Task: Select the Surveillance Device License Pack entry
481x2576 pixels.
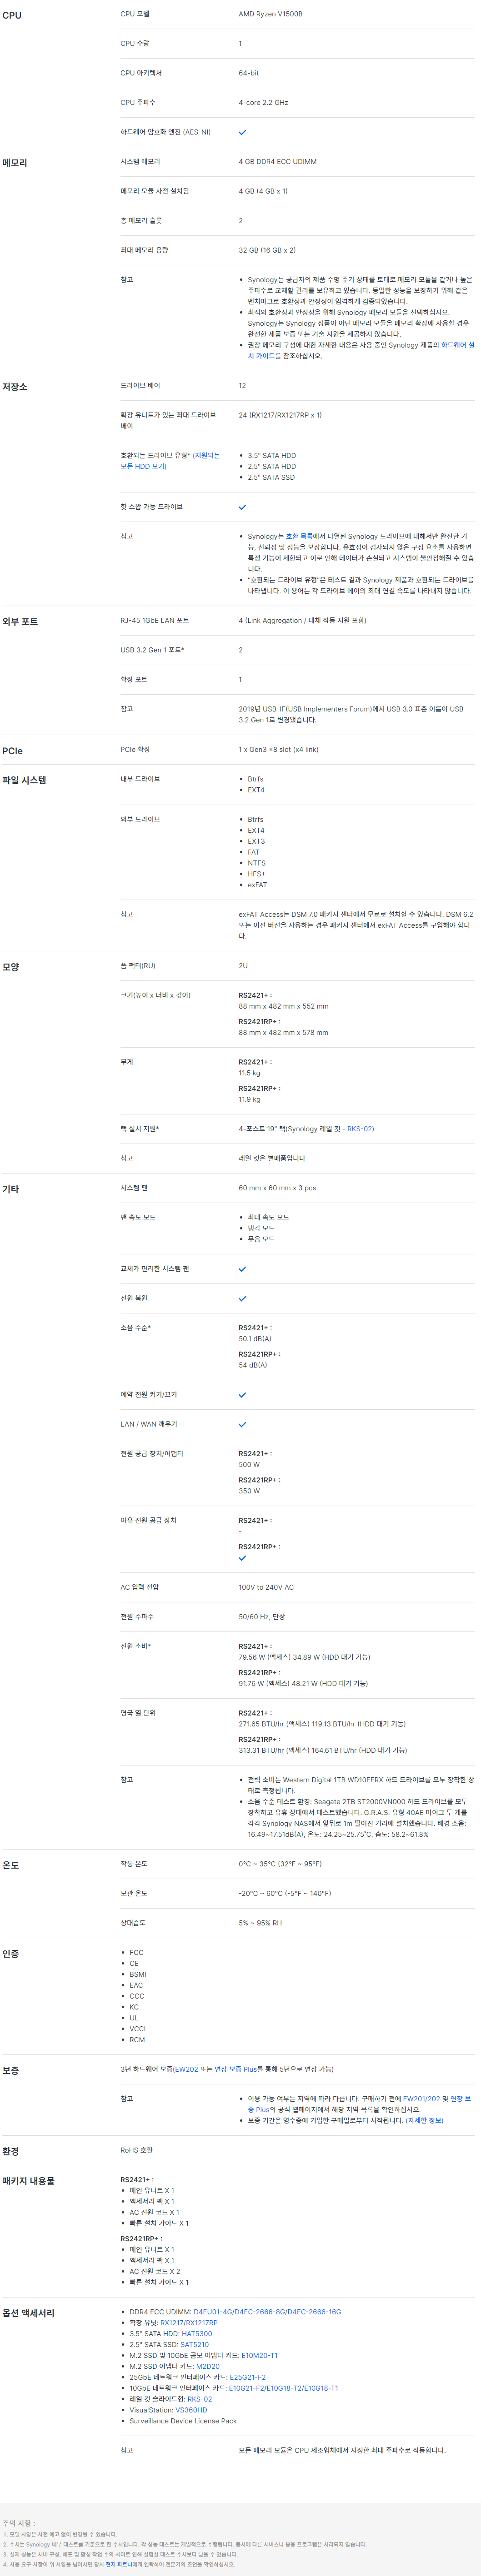Action: [x=183, y=2421]
